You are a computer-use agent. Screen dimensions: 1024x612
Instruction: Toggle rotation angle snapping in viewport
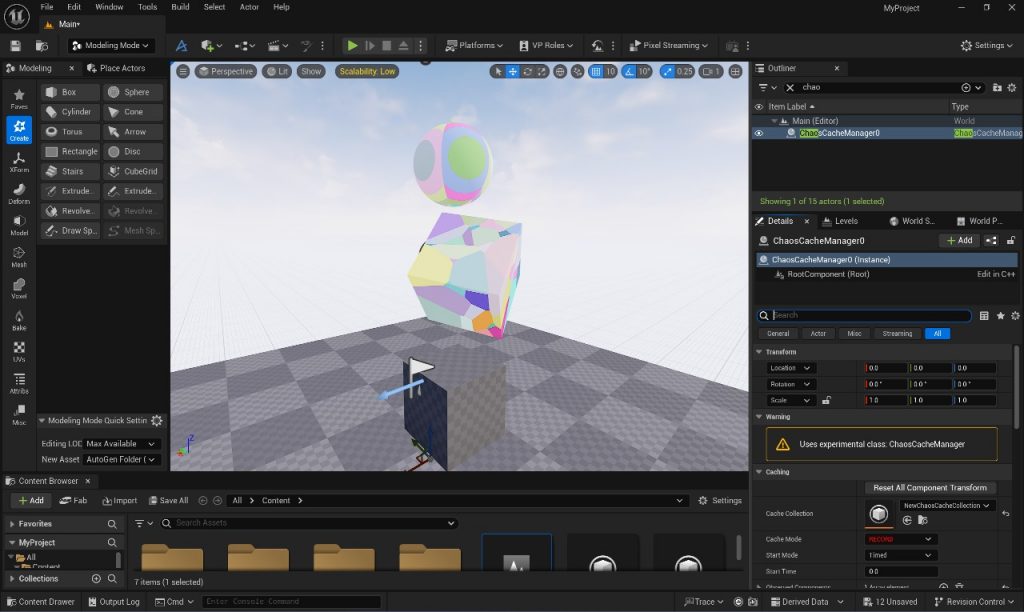628,71
